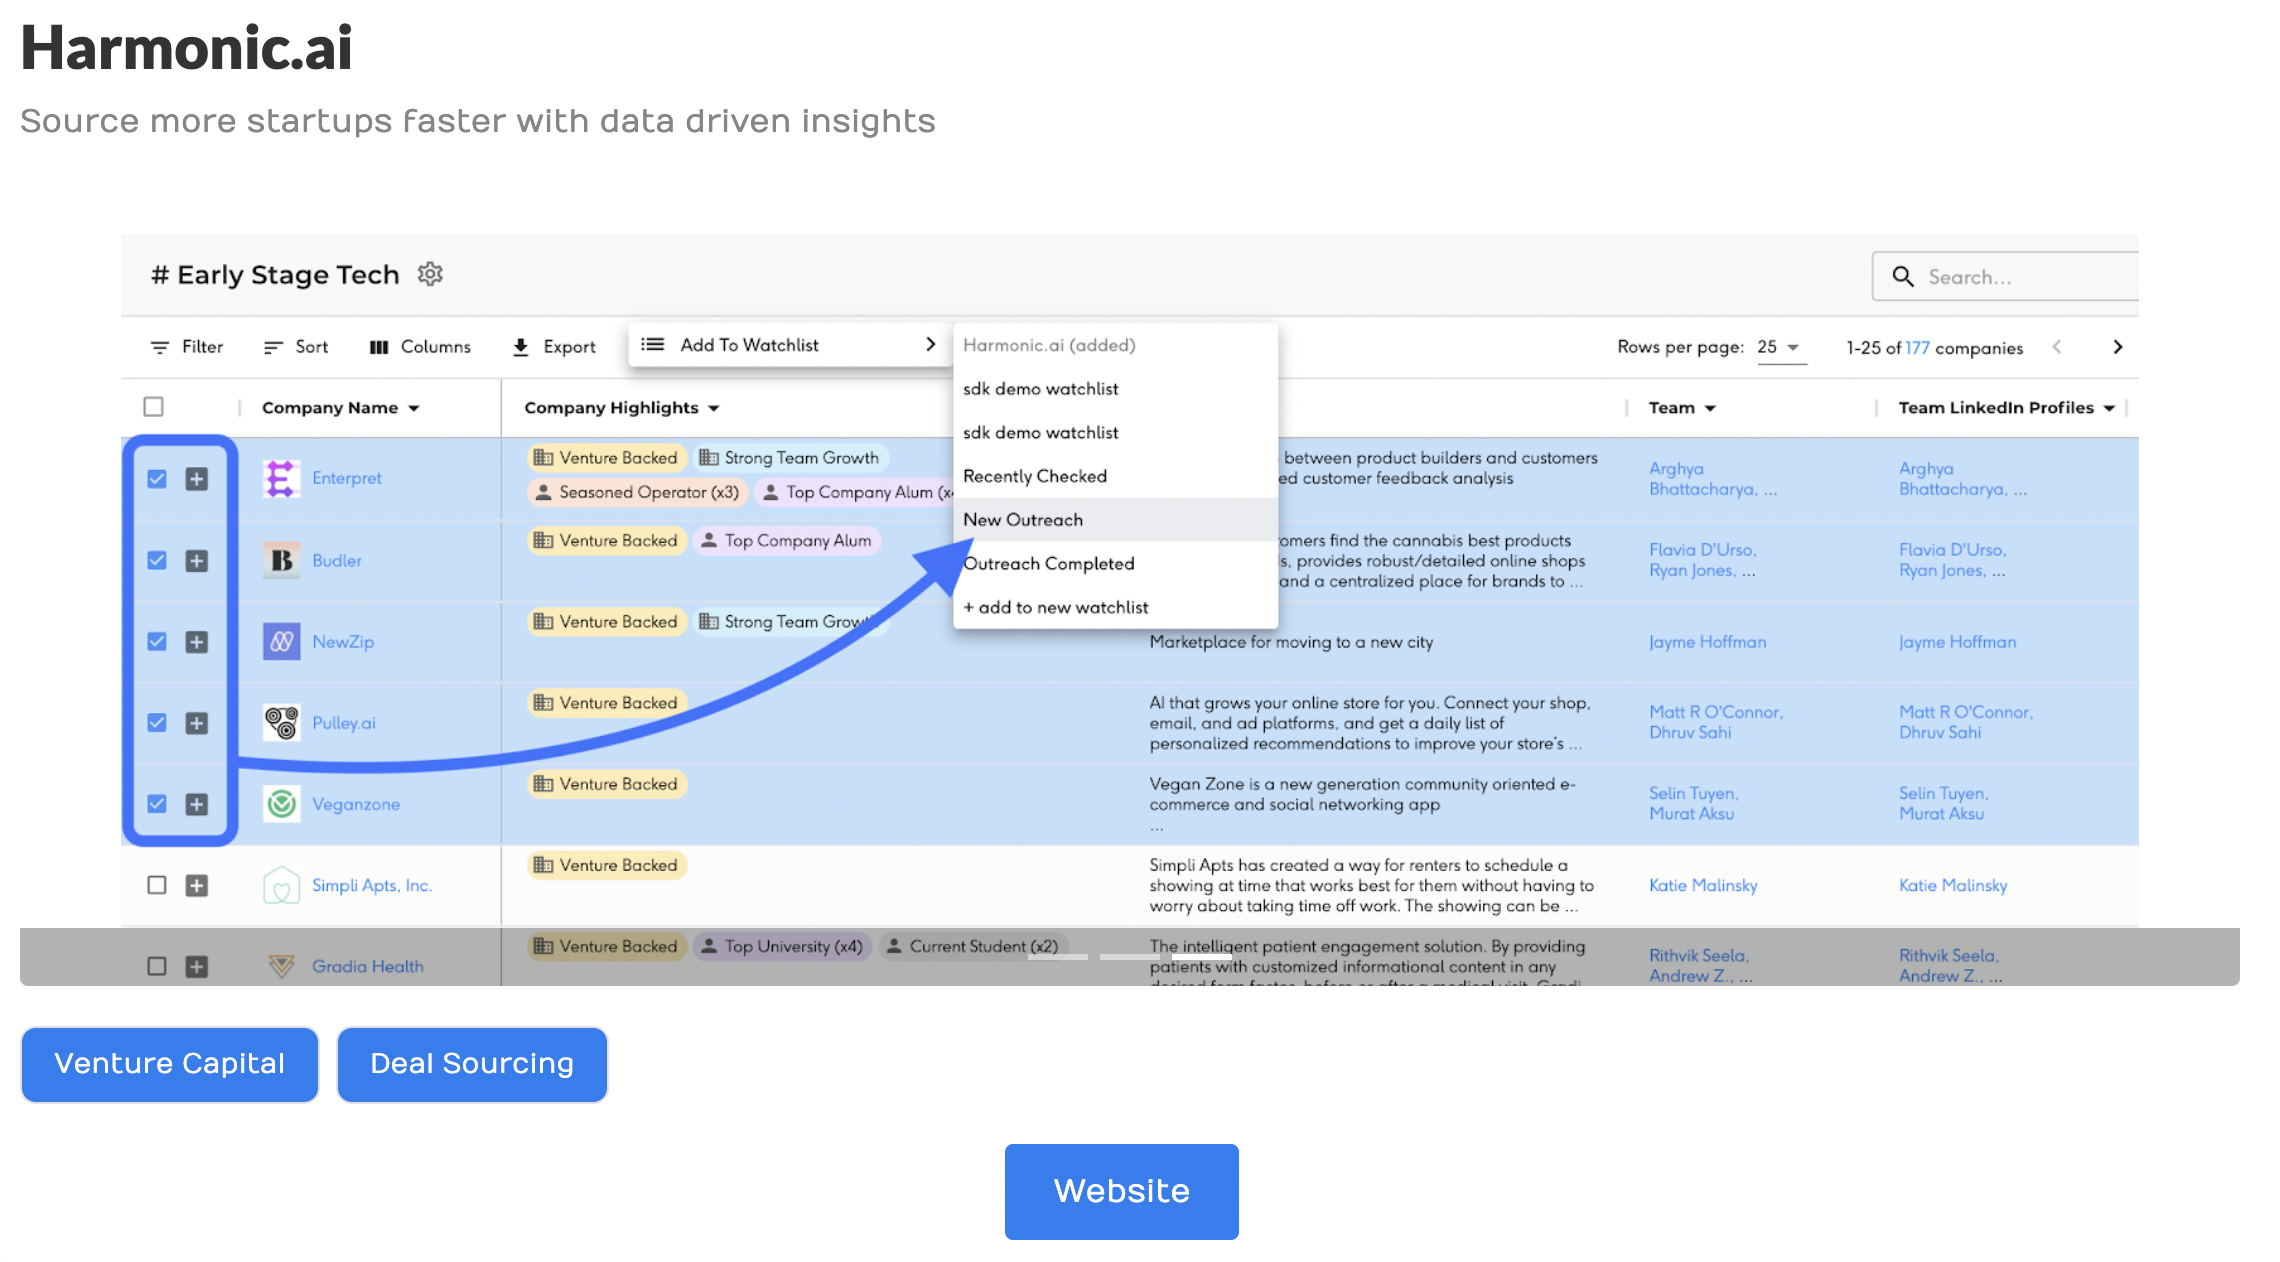Viewport: 2280px width, 1262px height.
Task: Toggle the select-all header checkbox
Action: [153, 407]
